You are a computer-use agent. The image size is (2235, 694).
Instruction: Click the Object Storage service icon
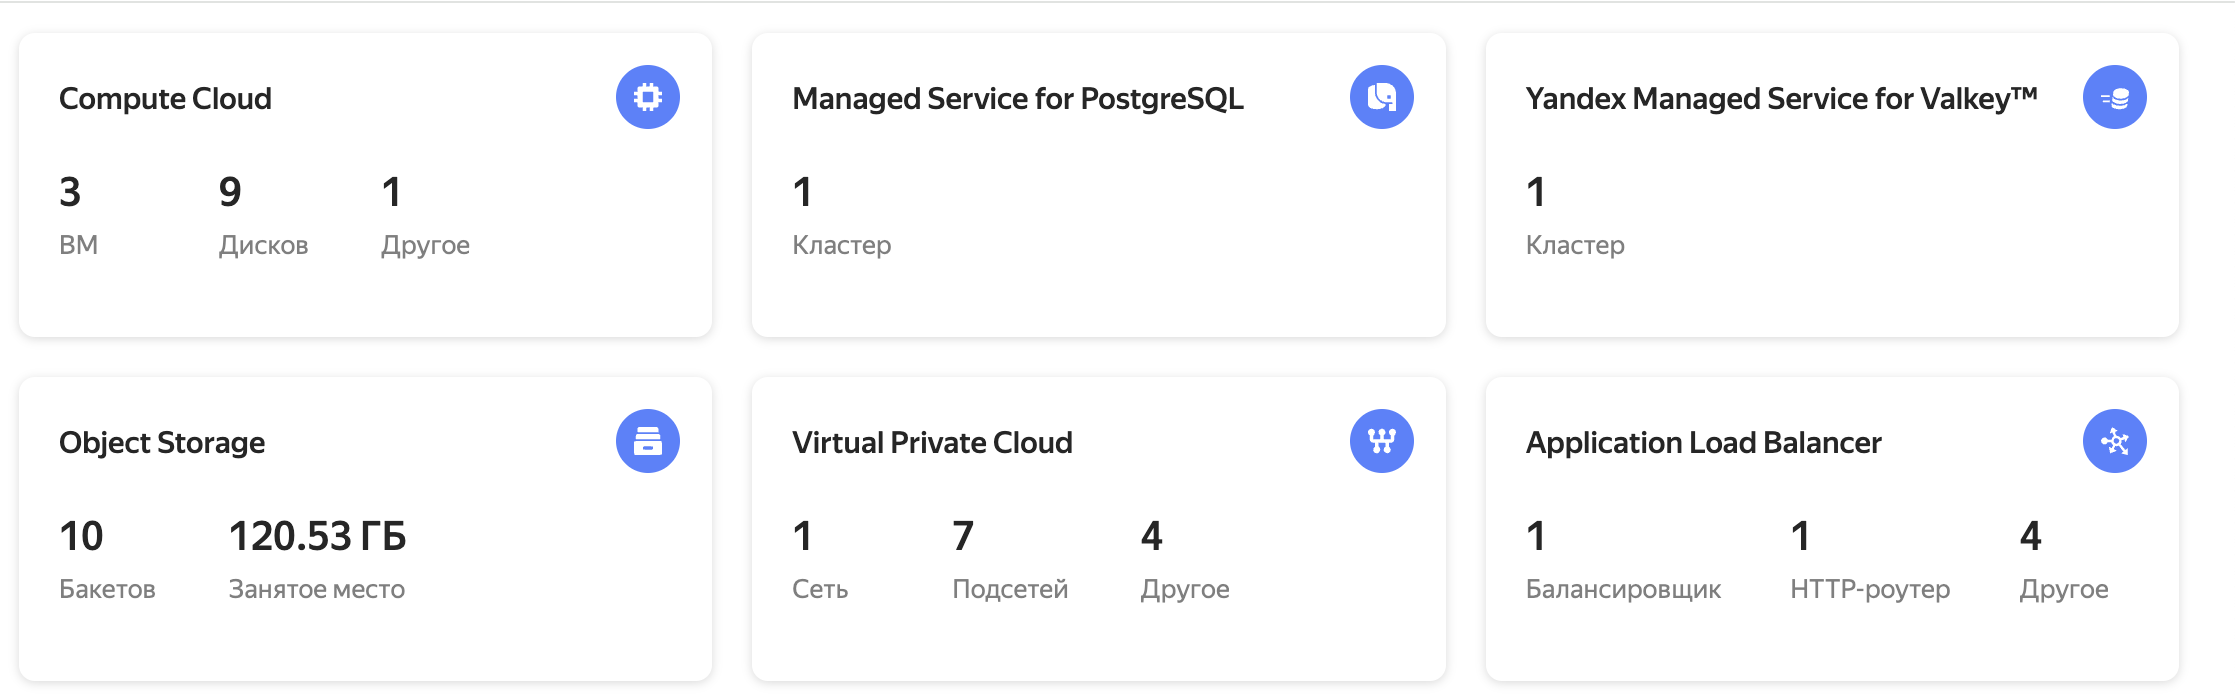[x=647, y=441]
